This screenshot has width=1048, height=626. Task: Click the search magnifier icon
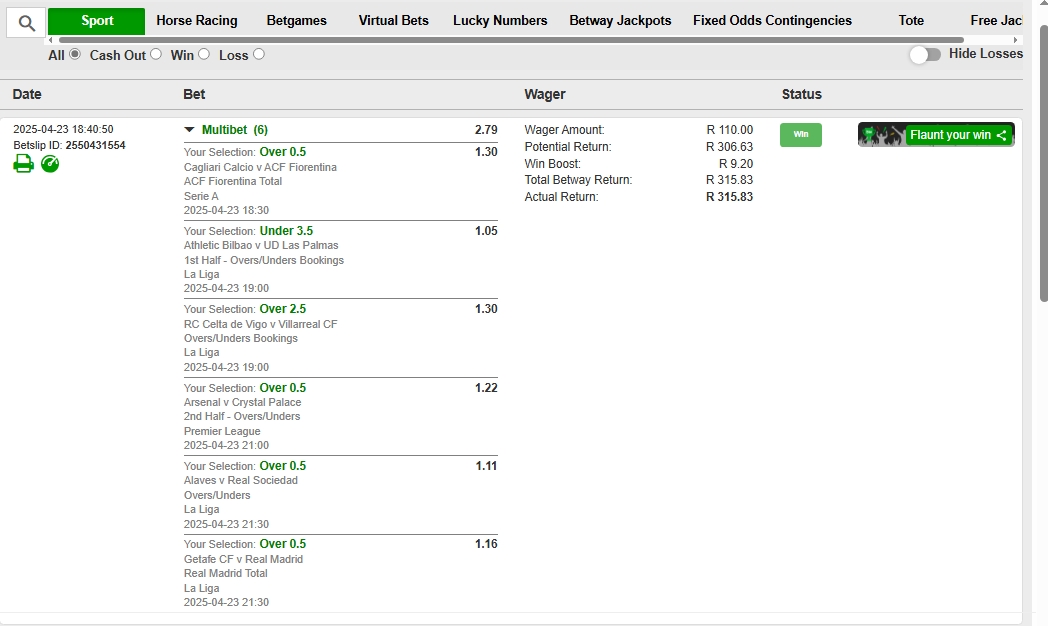[x=26, y=23]
